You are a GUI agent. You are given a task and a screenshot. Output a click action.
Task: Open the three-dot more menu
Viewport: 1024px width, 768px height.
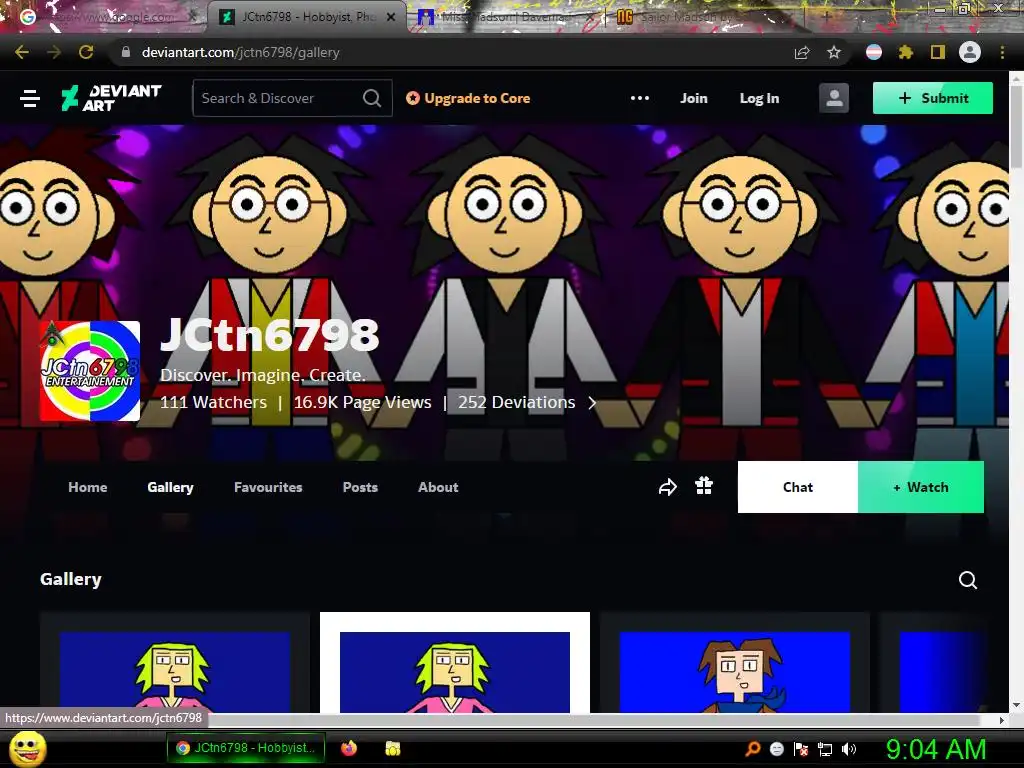coord(640,98)
